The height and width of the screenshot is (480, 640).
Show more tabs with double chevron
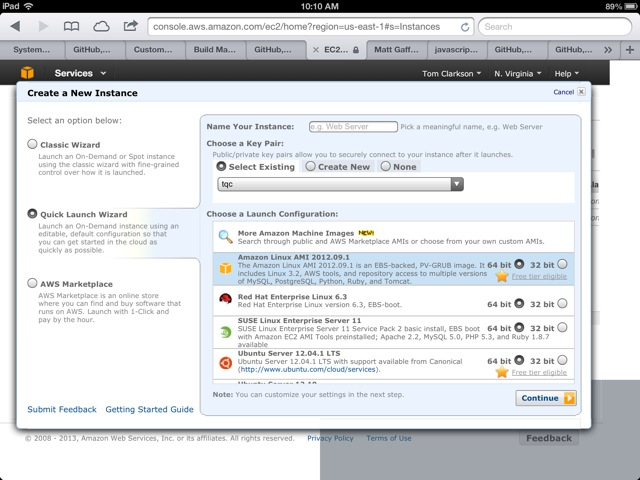(608, 50)
